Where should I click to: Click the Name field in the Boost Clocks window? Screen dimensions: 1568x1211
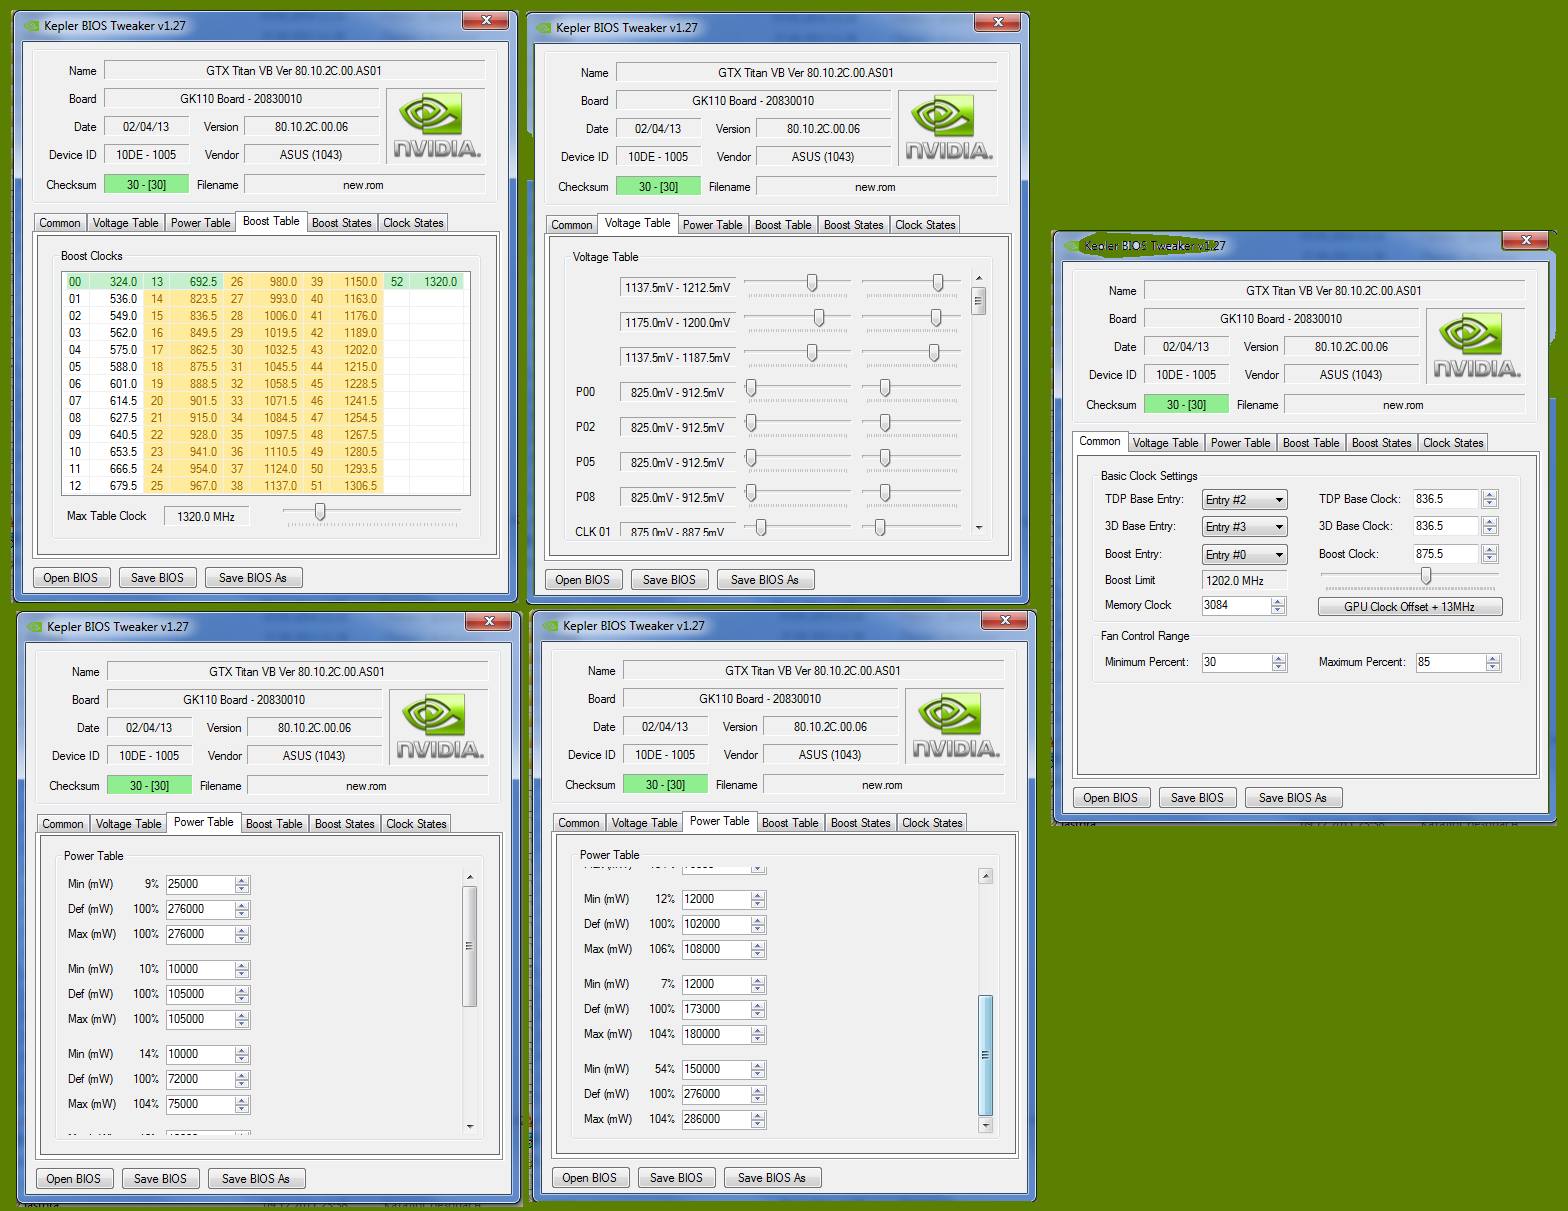point(294,71)
